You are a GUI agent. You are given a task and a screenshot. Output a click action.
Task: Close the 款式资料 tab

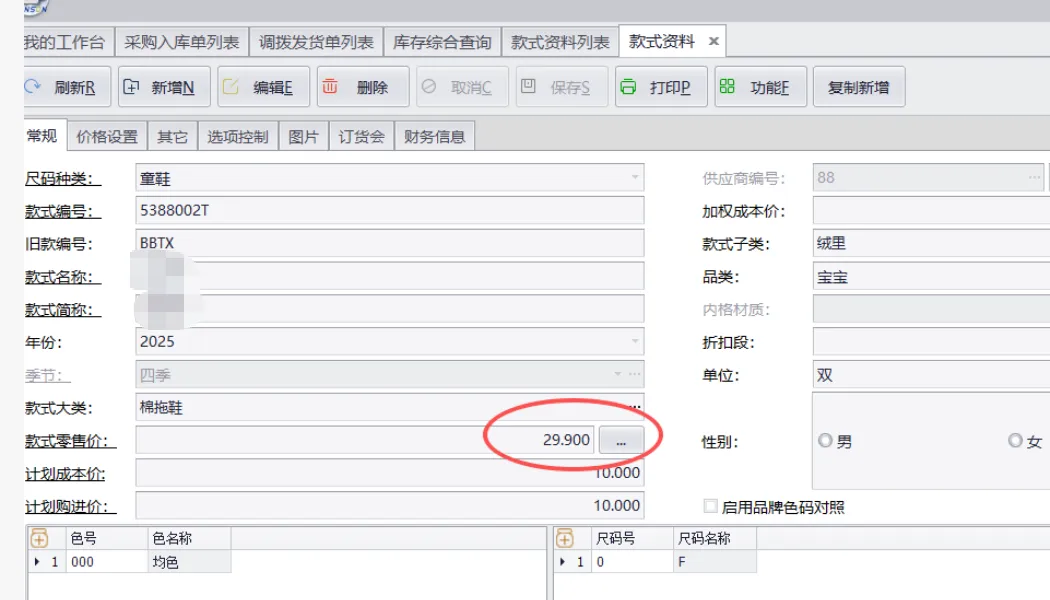714,42
